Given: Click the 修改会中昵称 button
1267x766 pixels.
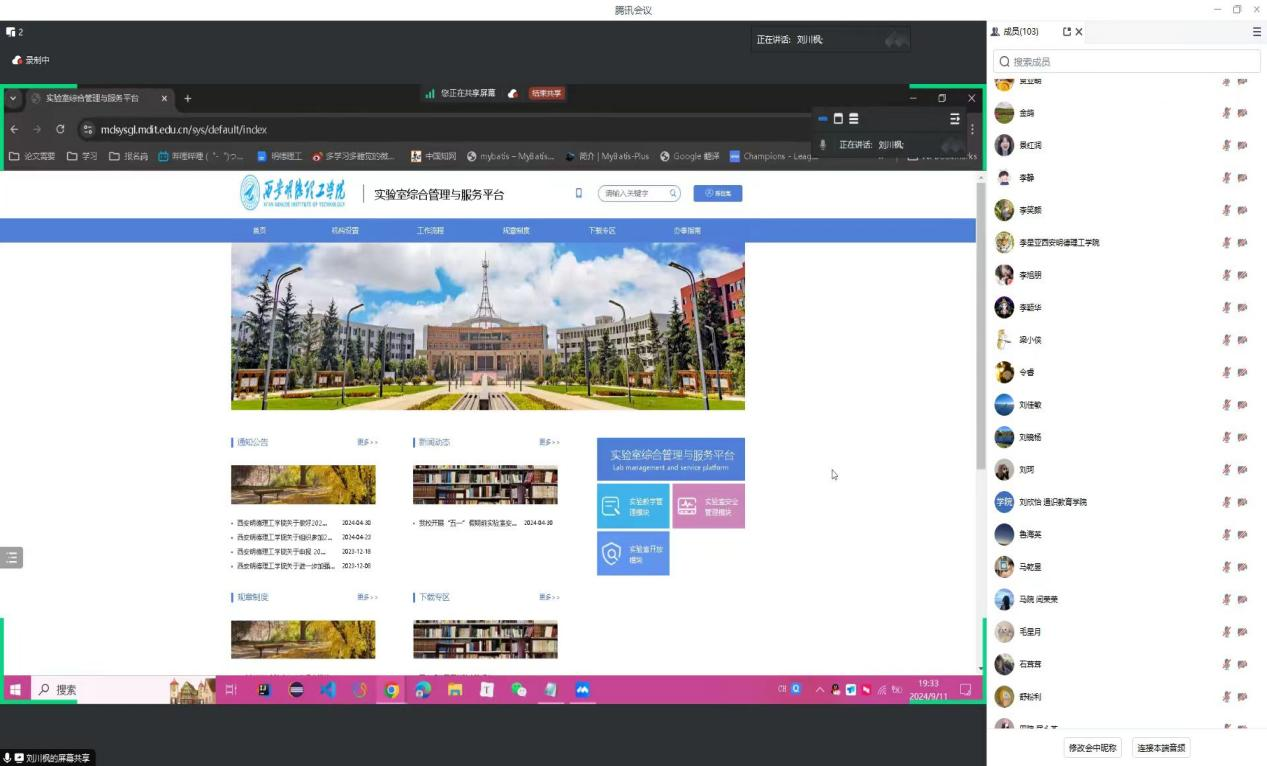Looking at the screenshot, I should [1092, 748].
